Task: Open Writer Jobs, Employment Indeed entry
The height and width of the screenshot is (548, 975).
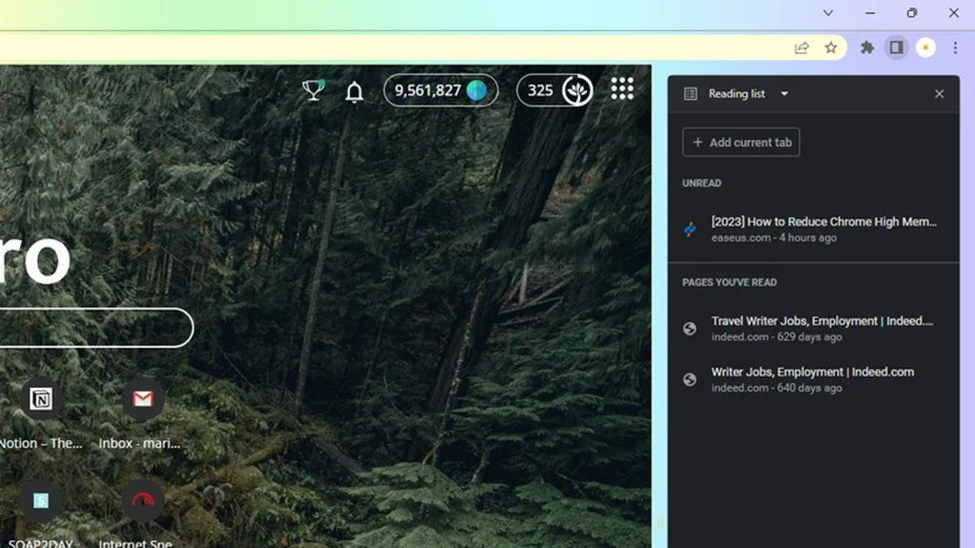Action: pyautogui.click(x=812, y=379)
